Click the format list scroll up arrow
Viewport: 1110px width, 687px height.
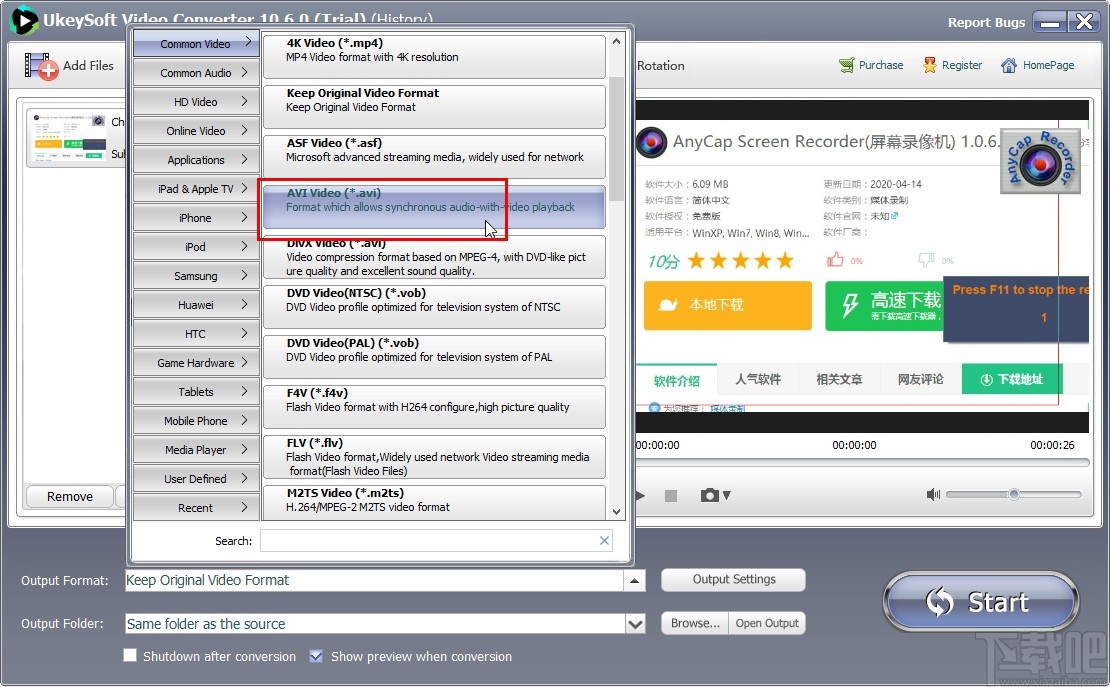[616, 41]
